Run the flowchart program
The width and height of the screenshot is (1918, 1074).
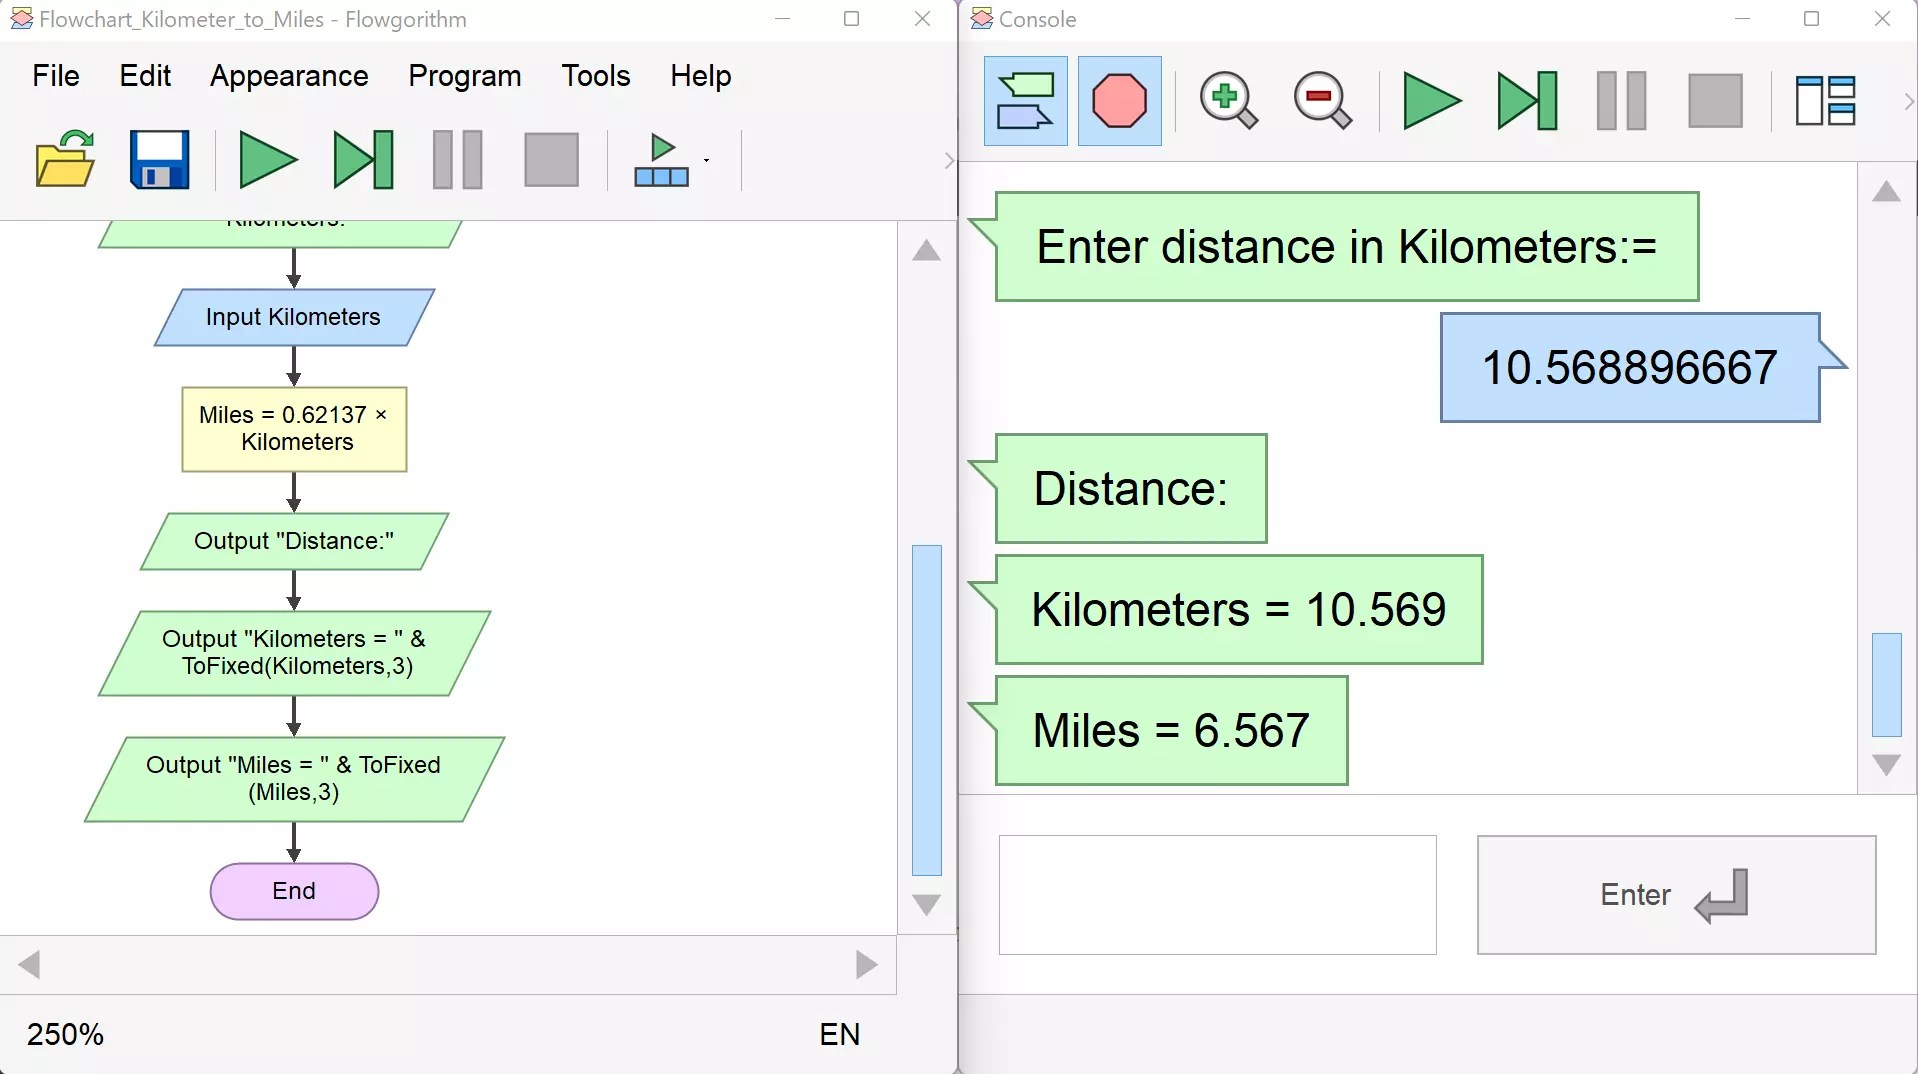[267, 159]
